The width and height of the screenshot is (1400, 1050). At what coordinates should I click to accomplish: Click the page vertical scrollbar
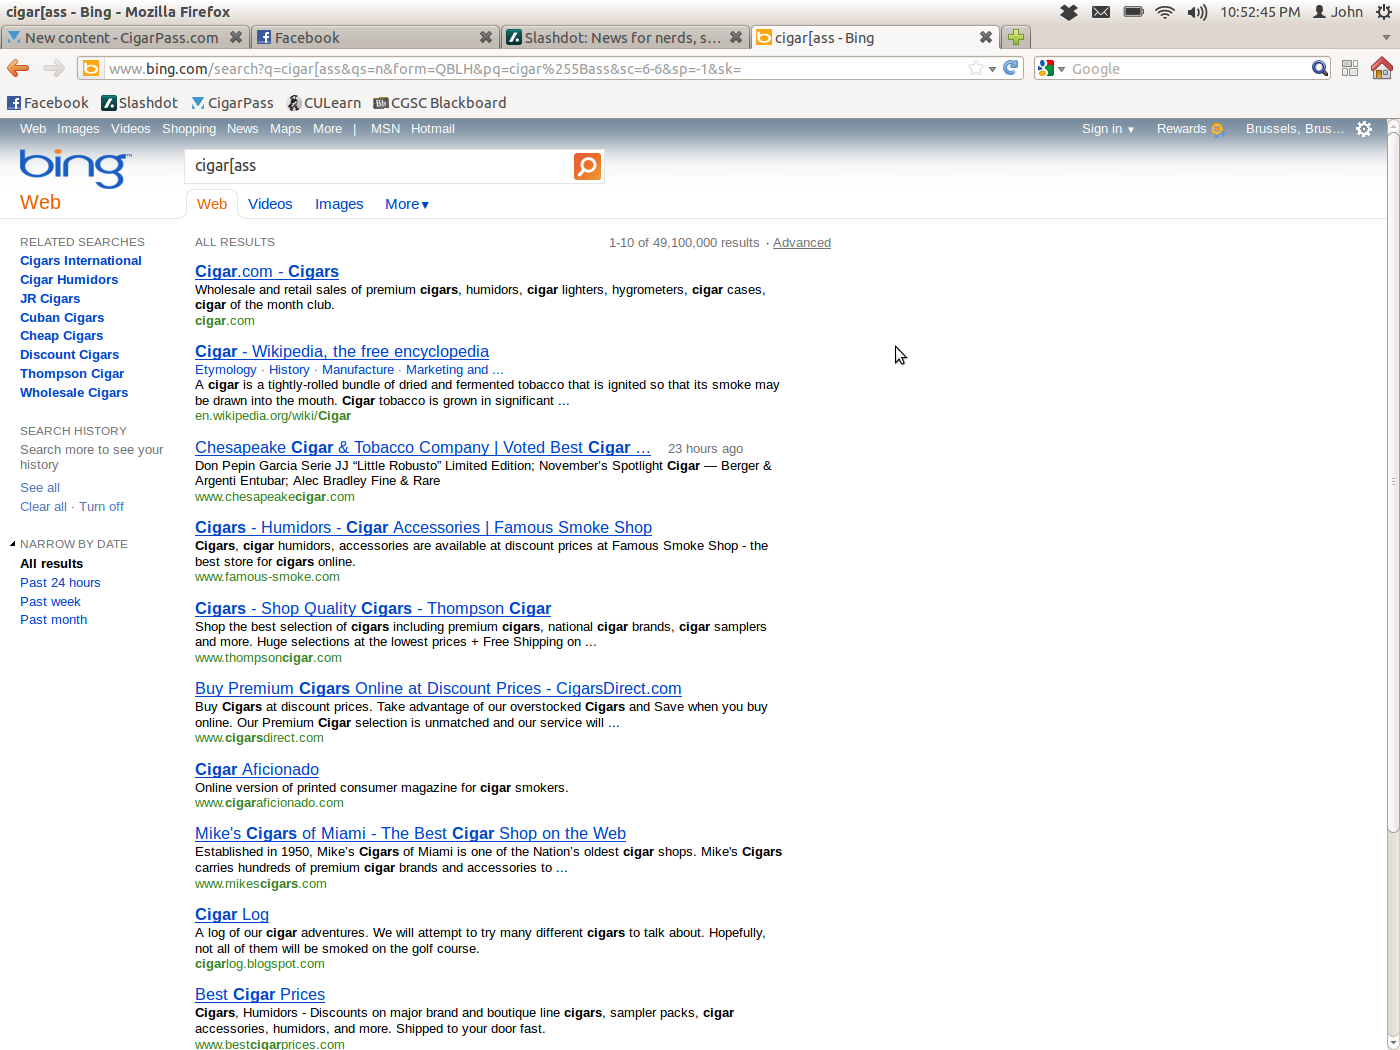[1393, 480]
